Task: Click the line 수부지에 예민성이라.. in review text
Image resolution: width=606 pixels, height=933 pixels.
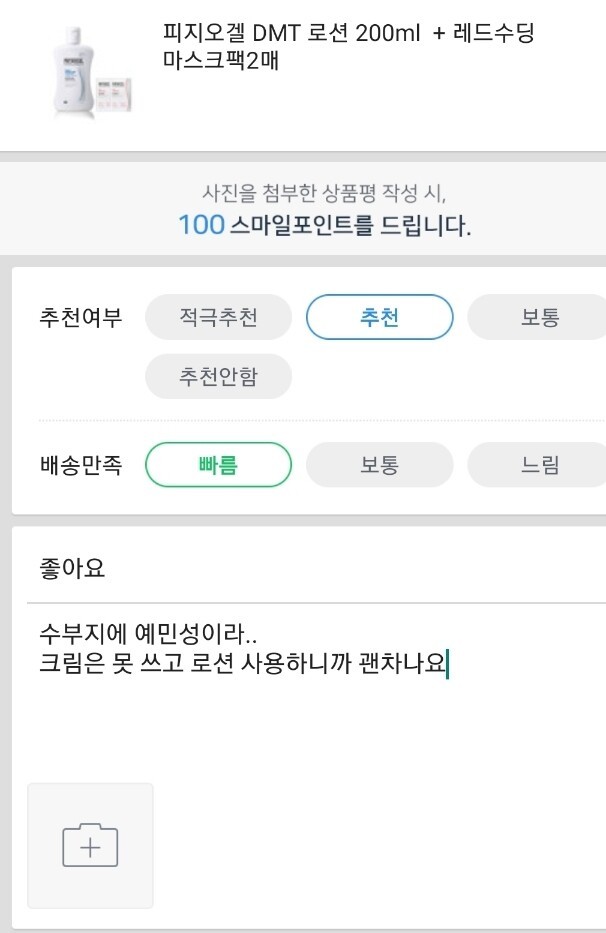Action: pos(148,634)
